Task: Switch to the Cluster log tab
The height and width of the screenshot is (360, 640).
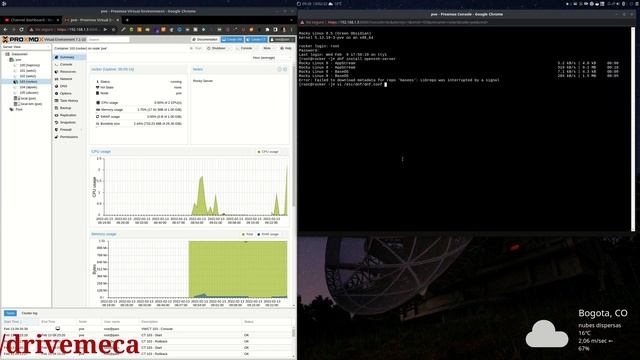Action: [x=29, y=313]
